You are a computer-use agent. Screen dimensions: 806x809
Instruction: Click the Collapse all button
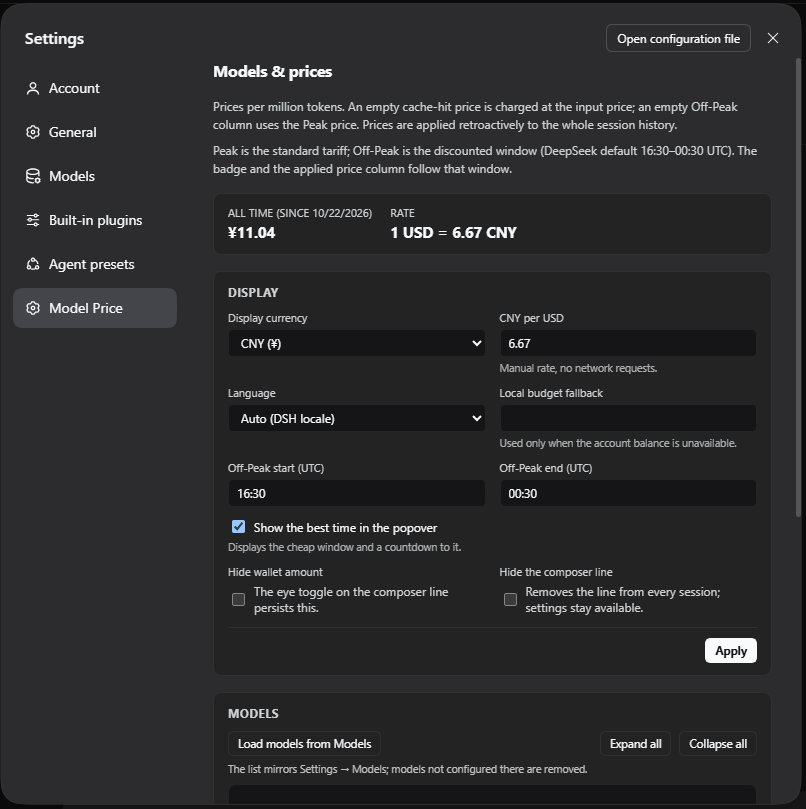[x=718, y=743]
